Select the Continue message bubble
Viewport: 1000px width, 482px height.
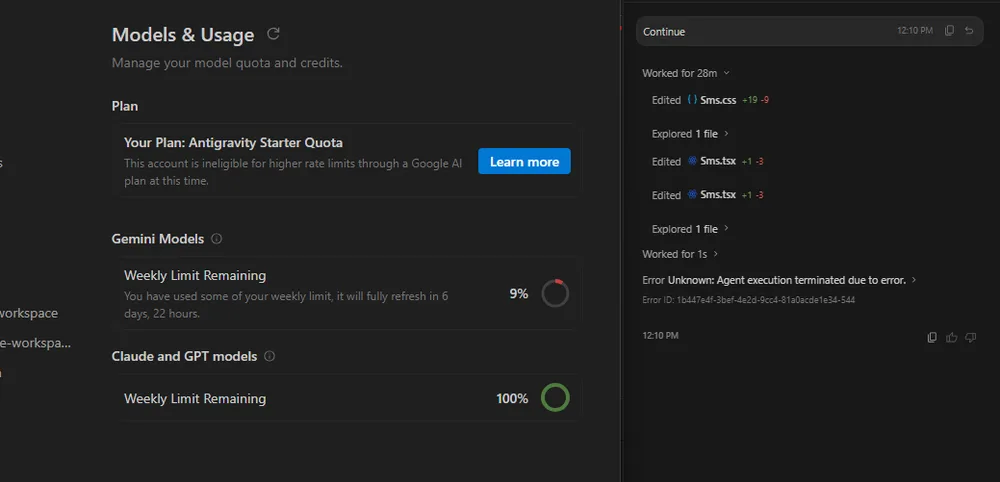coord(810,31)
